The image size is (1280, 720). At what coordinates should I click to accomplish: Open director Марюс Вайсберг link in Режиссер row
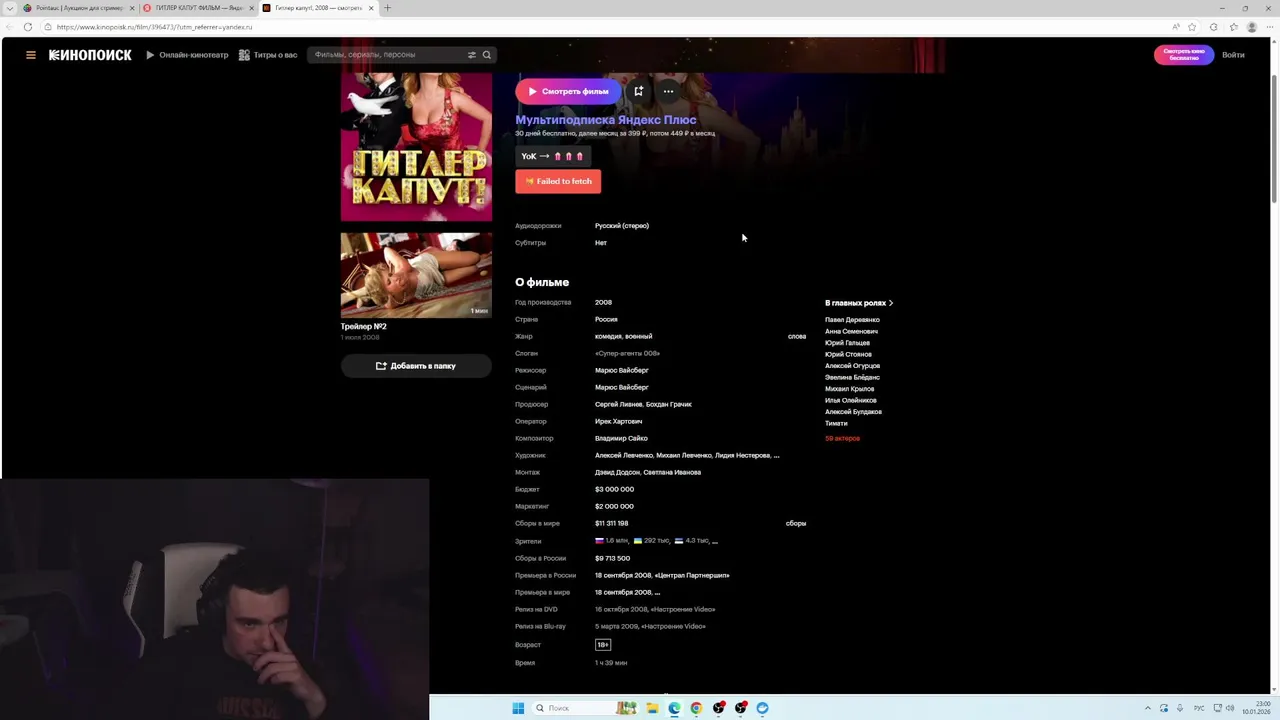[x=622, y=370]
